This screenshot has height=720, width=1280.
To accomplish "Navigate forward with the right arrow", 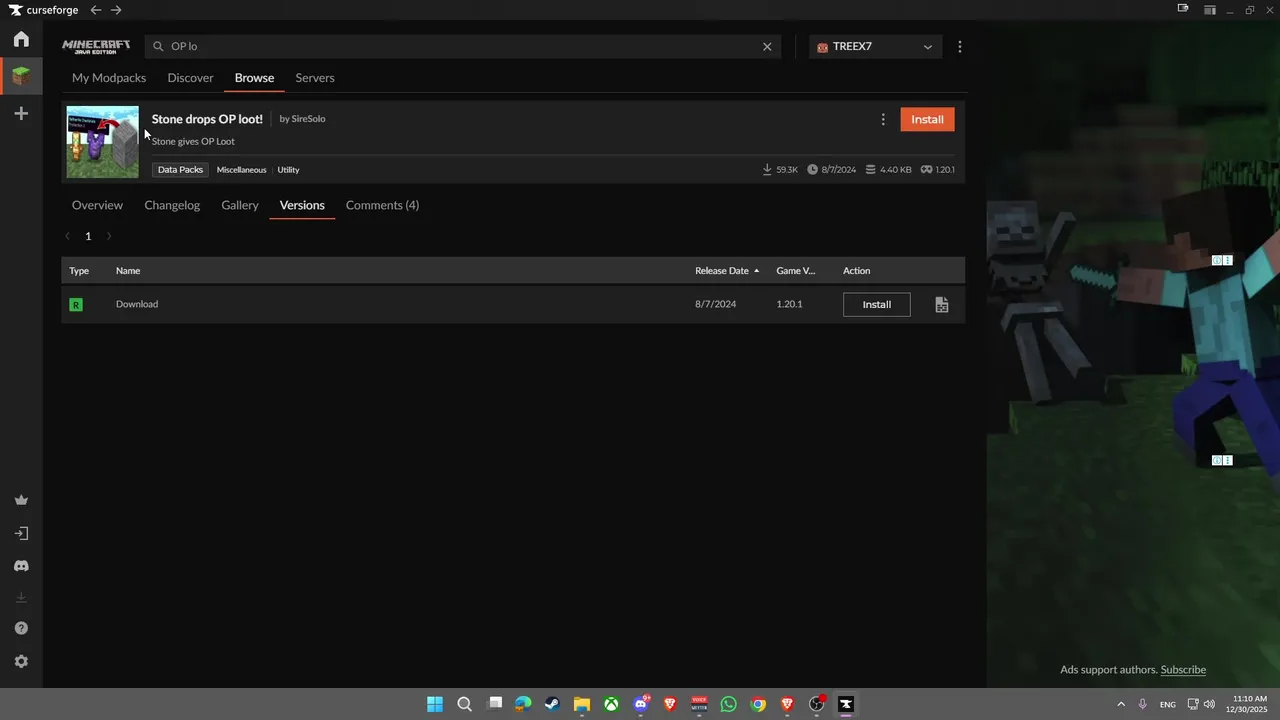I will (x=116, y=10).
